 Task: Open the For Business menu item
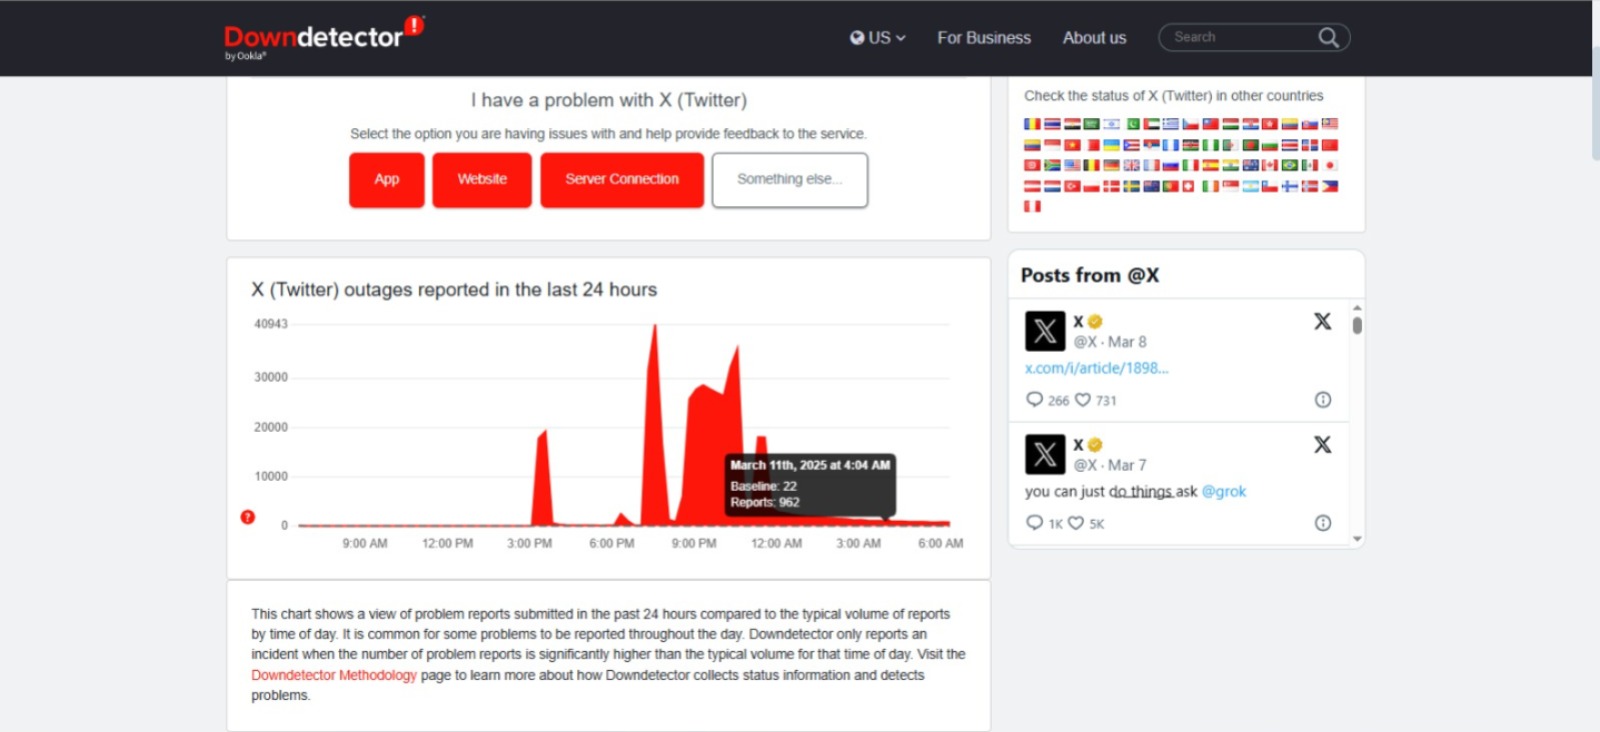point(984,38)
